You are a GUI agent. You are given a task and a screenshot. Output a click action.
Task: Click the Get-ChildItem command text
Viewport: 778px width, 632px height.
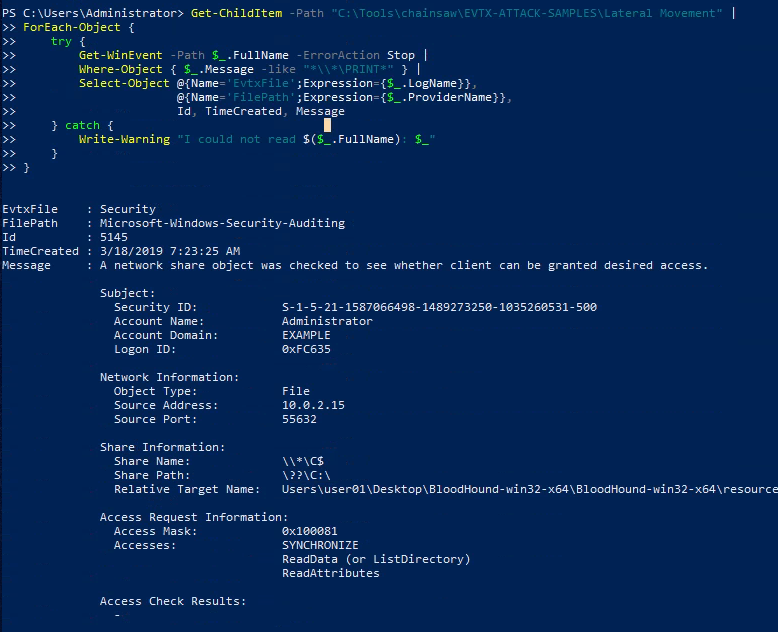236,13
